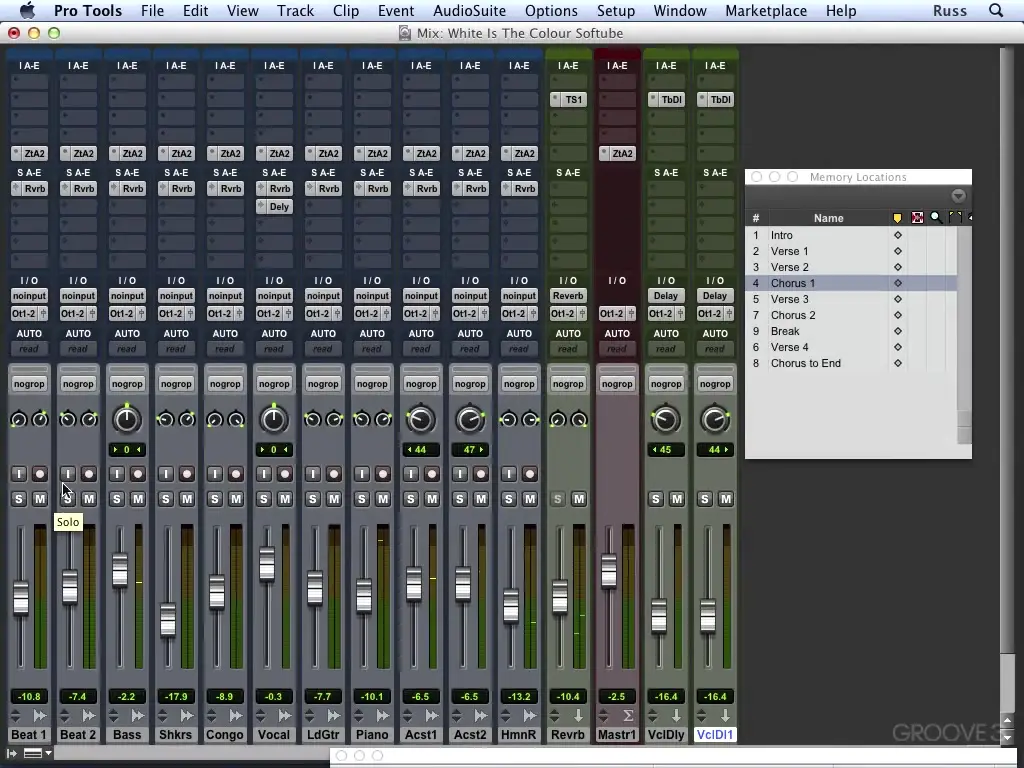Select the Vocal track name button

[x=274, y=735]
